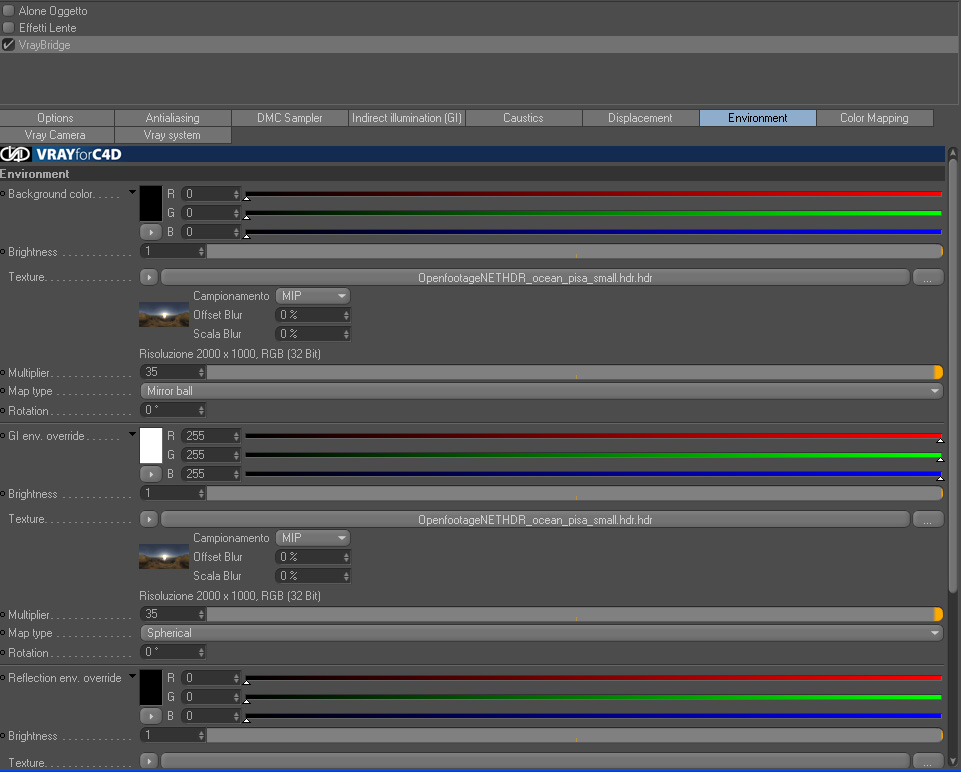Screen dimensions: 961x772
Task: Click the GI override OpenfootageNETHDR texture button
Action: click(535, 520)
